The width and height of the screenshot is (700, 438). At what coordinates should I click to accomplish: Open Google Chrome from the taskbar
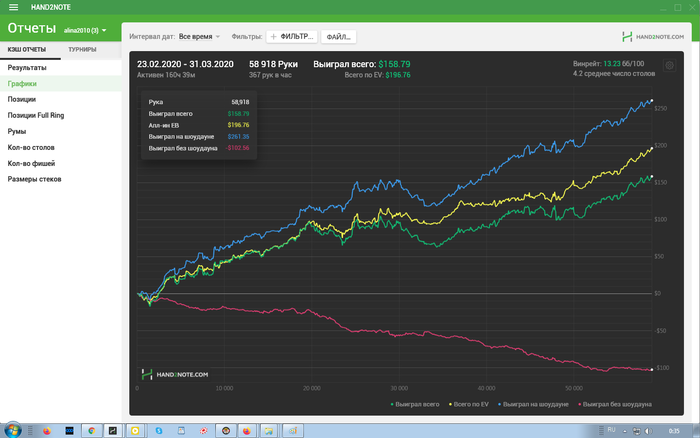(x=92, y=431)
